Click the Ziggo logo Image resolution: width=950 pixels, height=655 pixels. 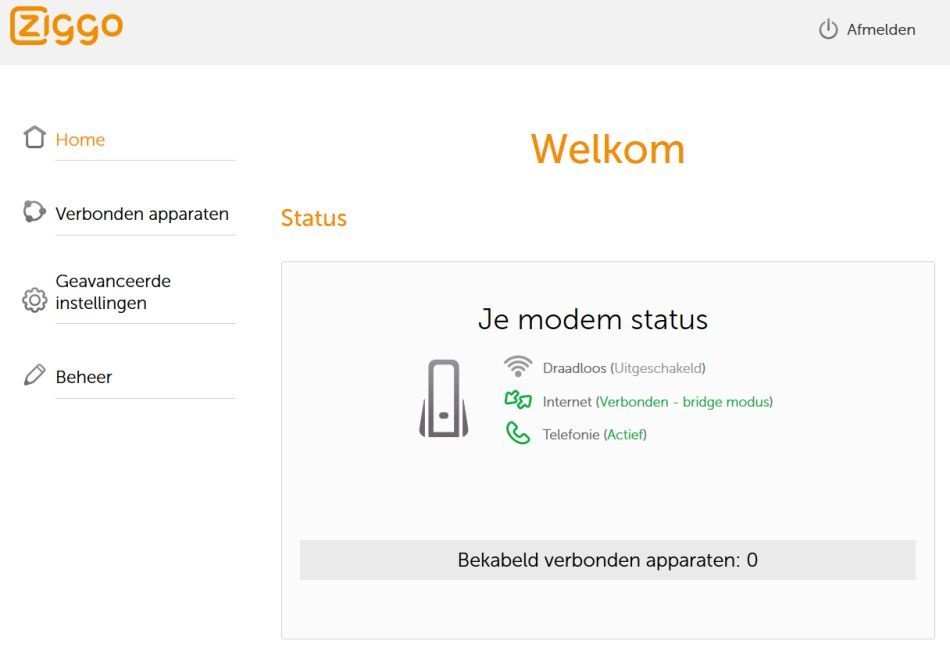(x=67, y=27)
